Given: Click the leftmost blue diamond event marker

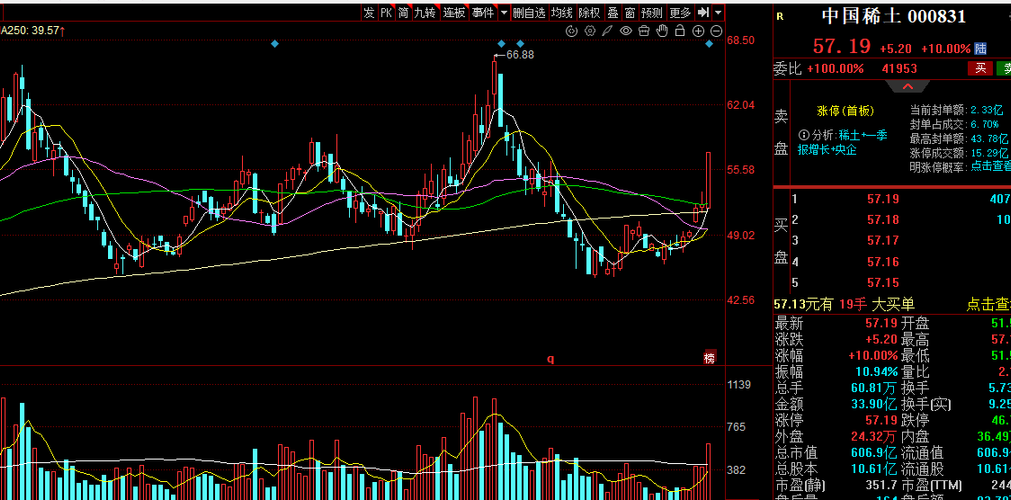Looking at the screenshot, I should point(275,43).
